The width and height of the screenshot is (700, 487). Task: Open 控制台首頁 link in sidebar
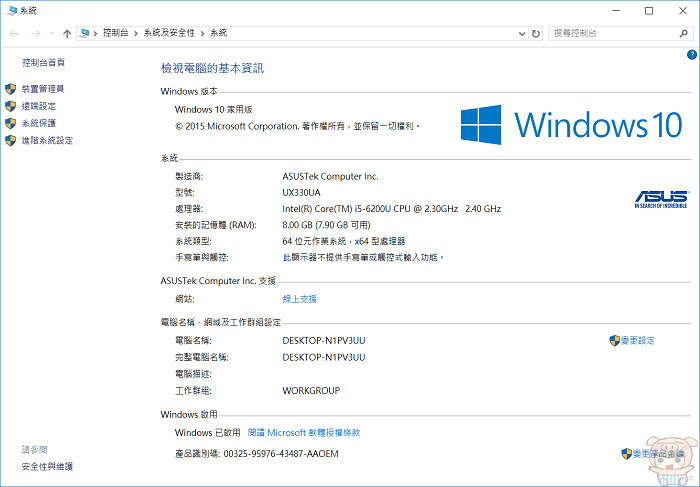point(44,62)
